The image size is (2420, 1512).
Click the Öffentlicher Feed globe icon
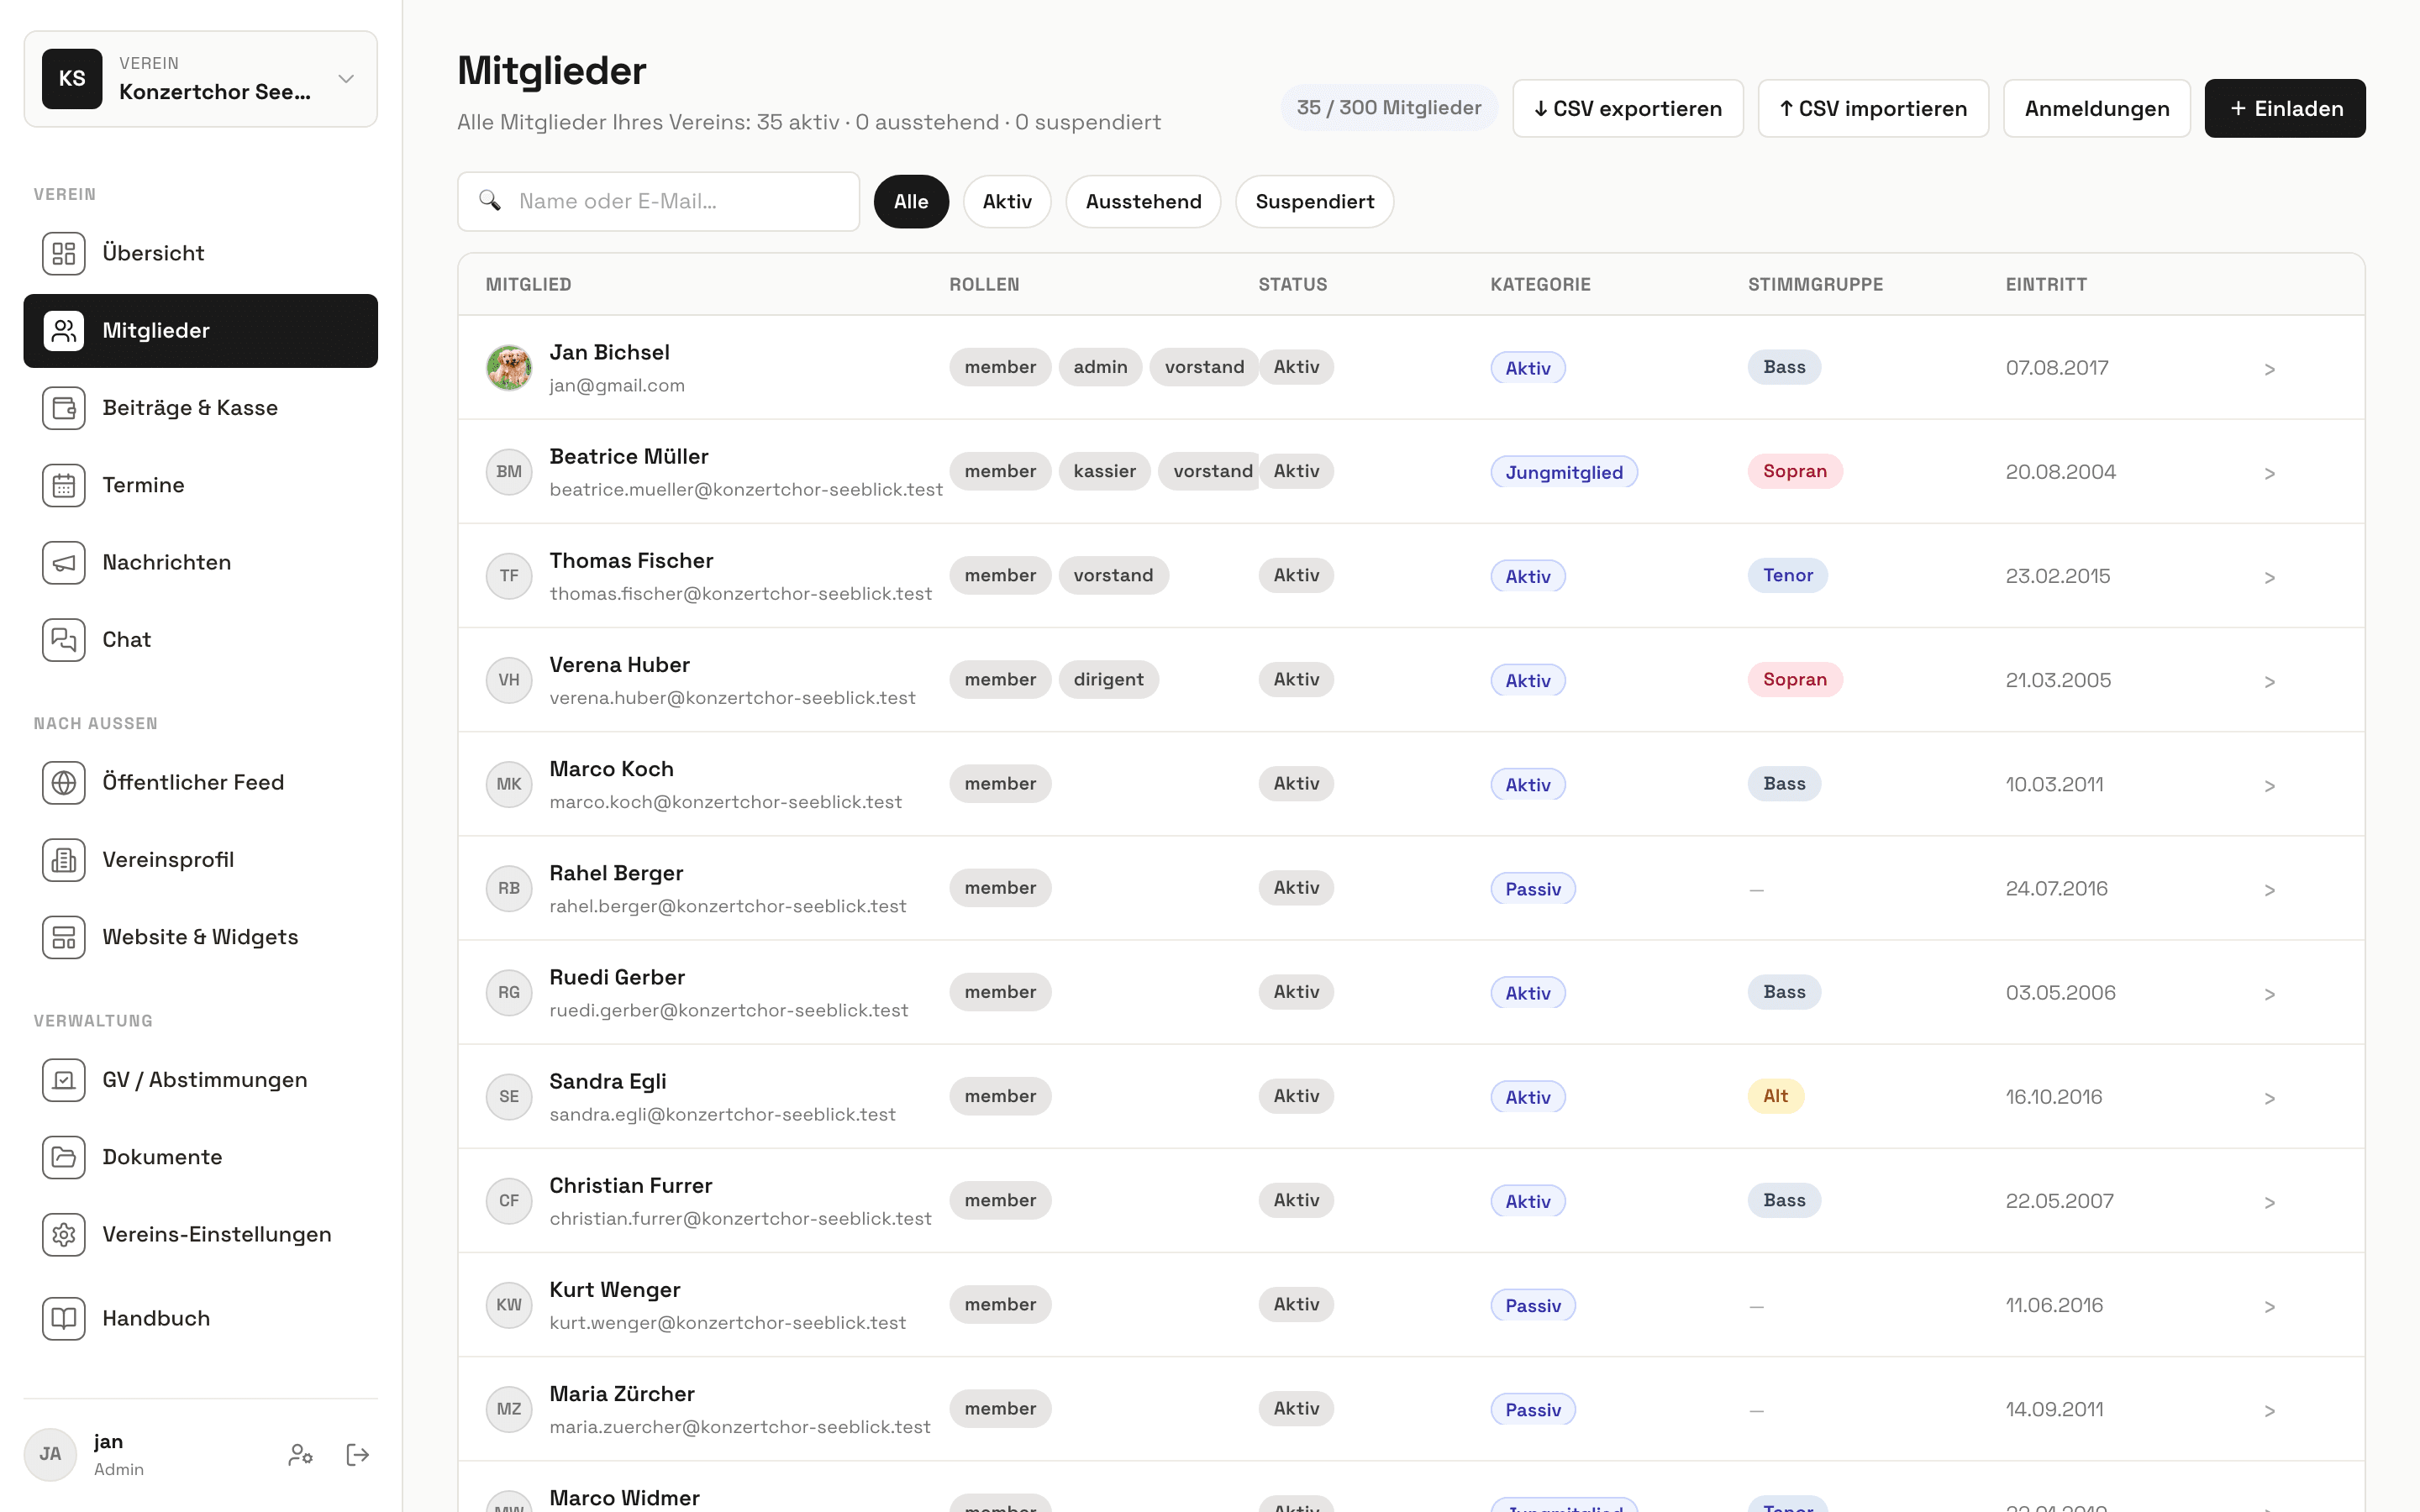(64, 782)
